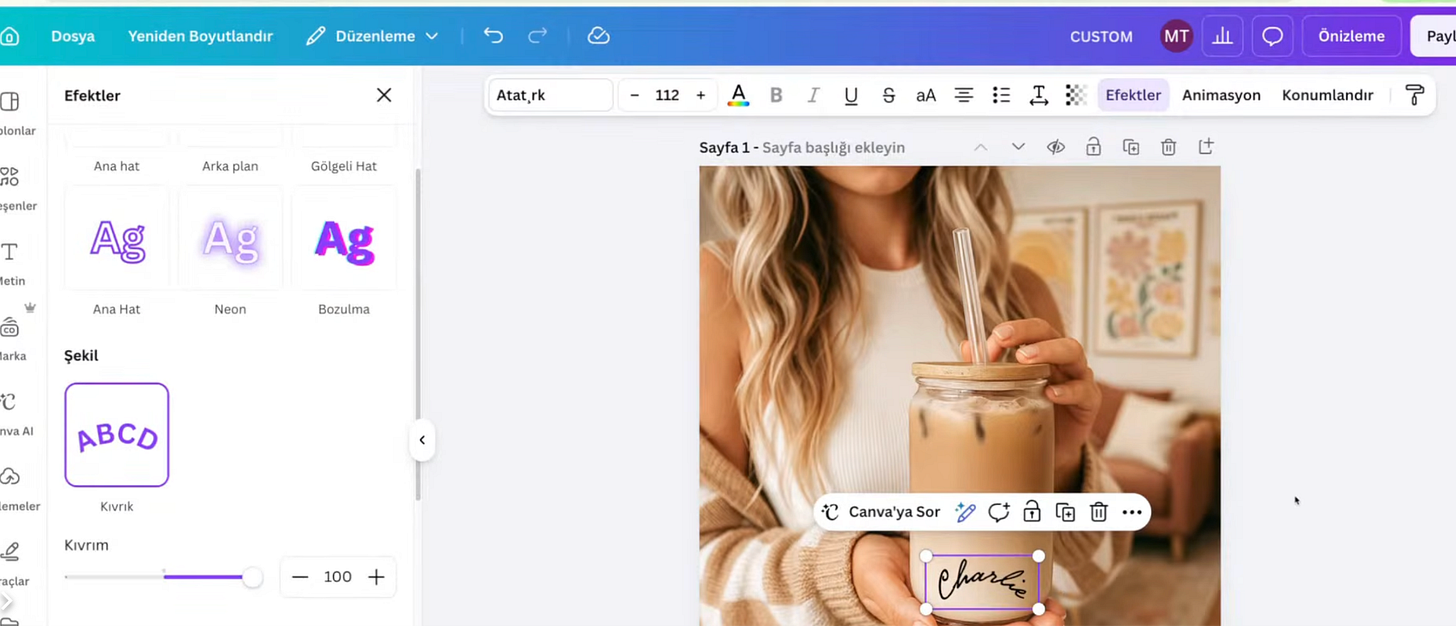Hide page with the eye icon

1056,147
